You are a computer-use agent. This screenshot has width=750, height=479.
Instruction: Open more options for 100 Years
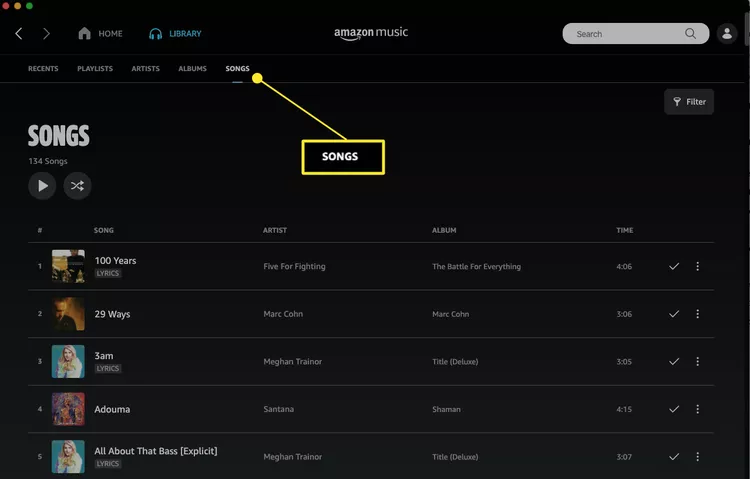697,266
